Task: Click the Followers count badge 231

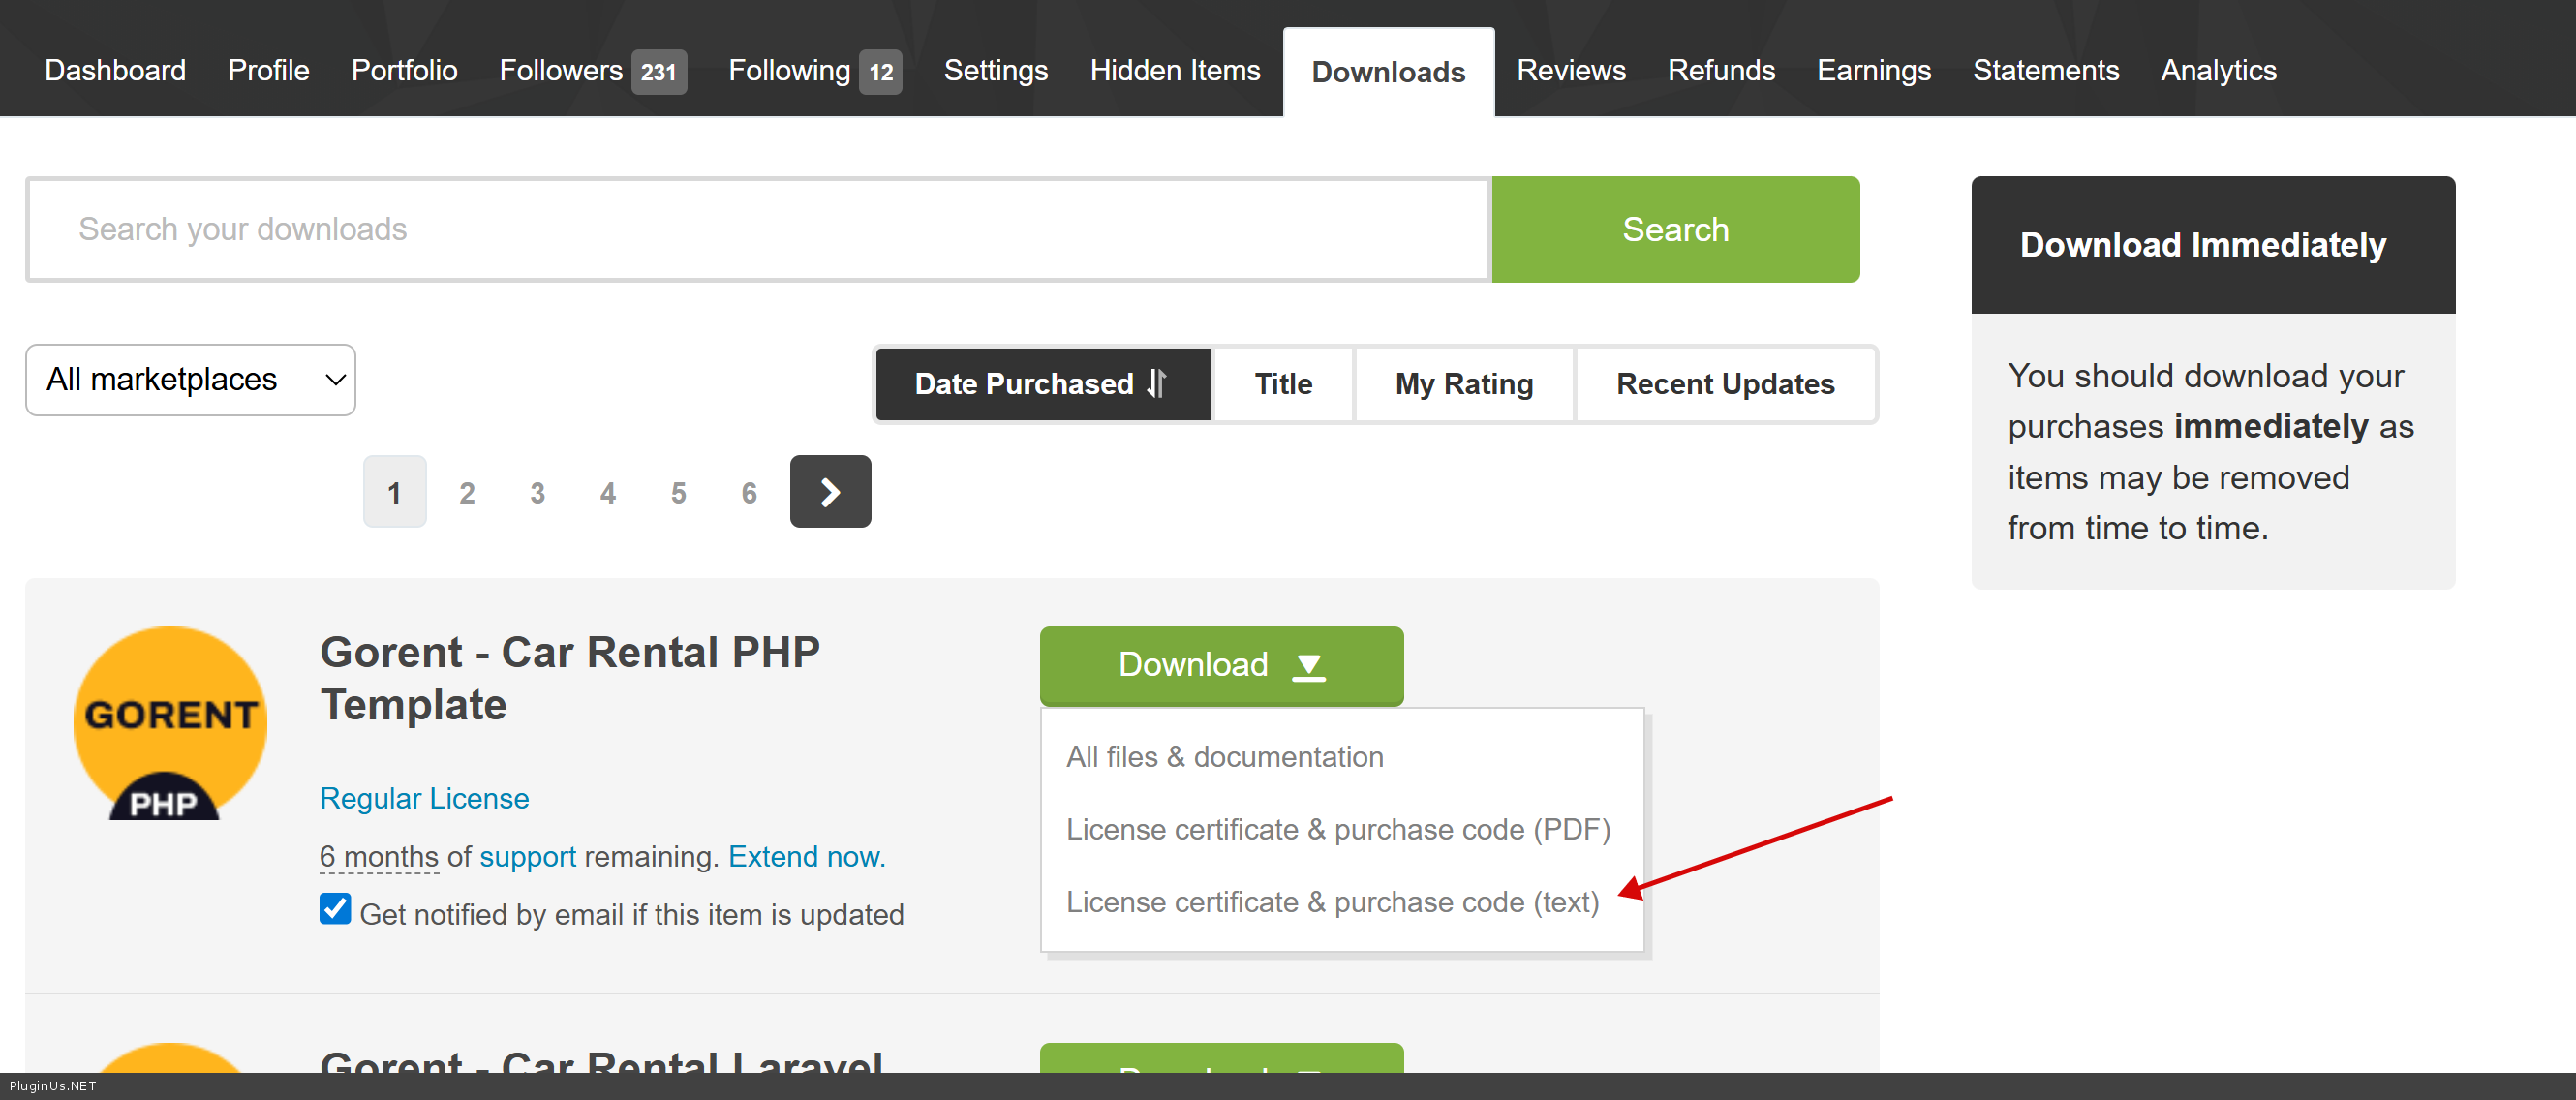Action: pos(658,71)
